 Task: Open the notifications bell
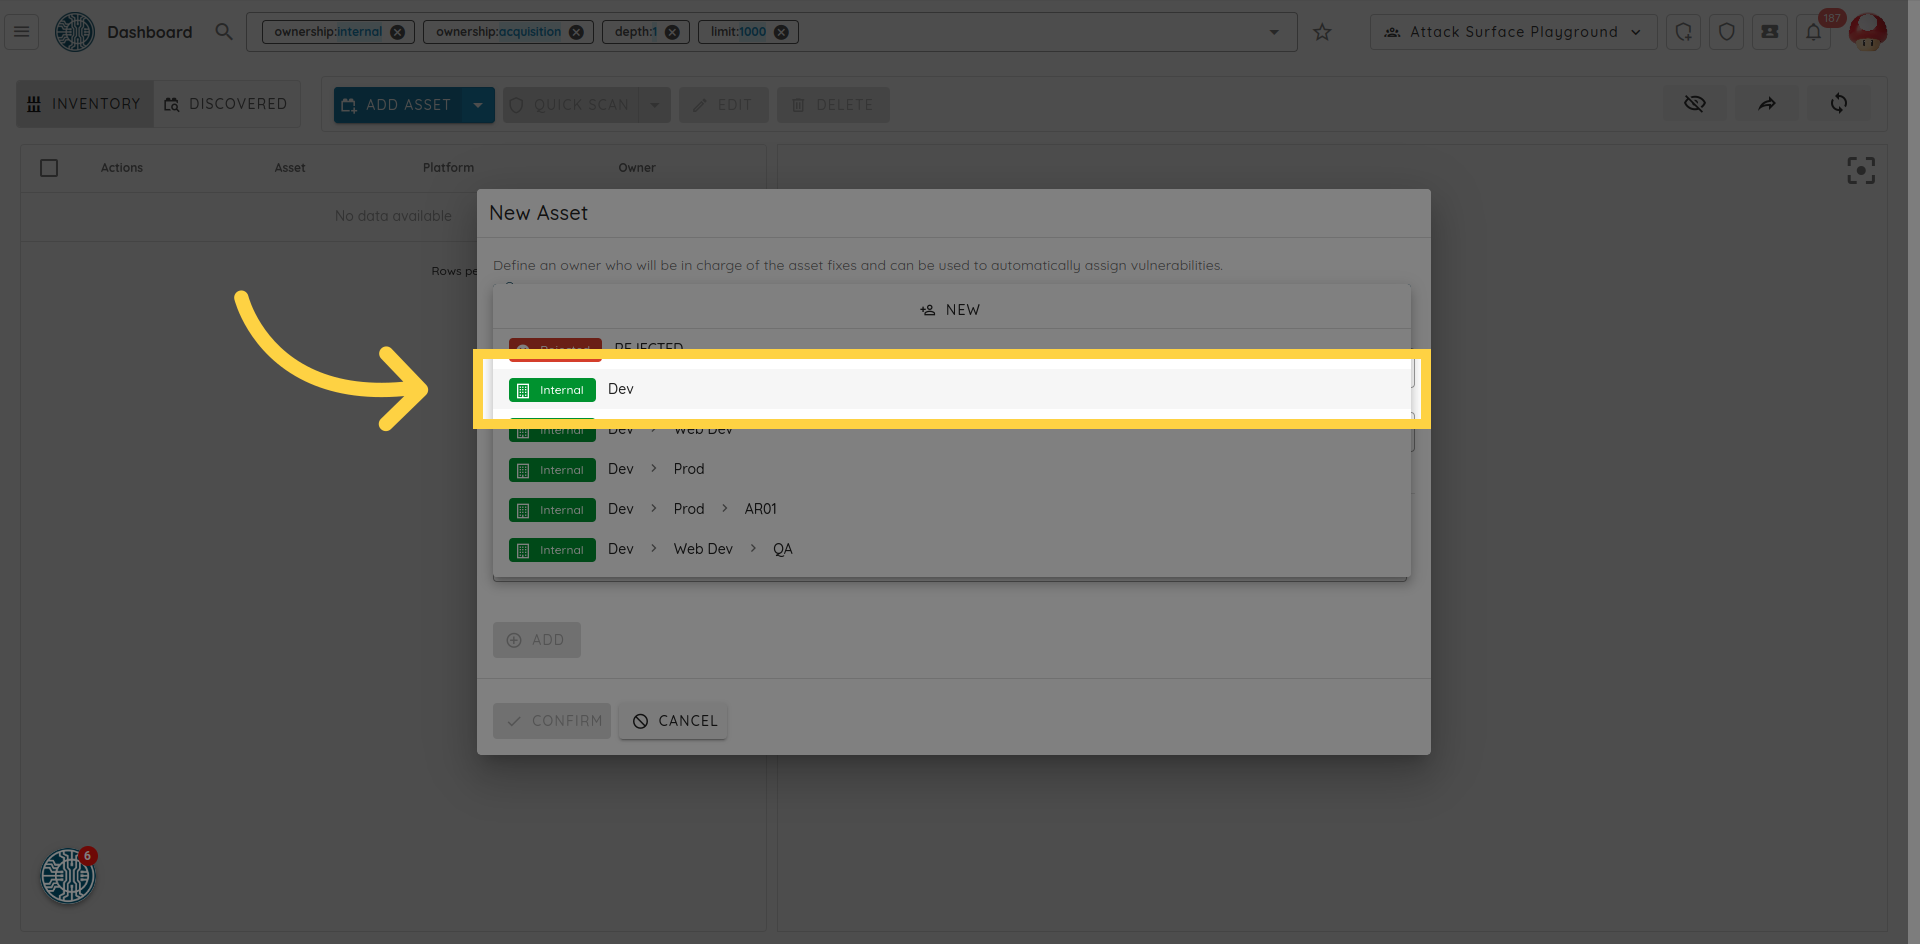(1813, 32)
